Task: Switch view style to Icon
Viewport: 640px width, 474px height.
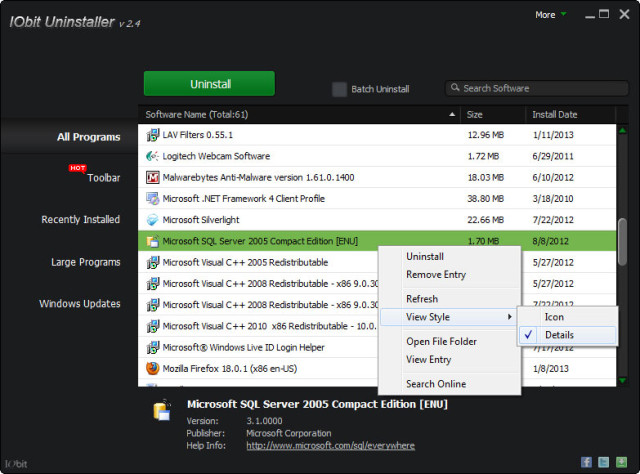Action: click(567, 317)
